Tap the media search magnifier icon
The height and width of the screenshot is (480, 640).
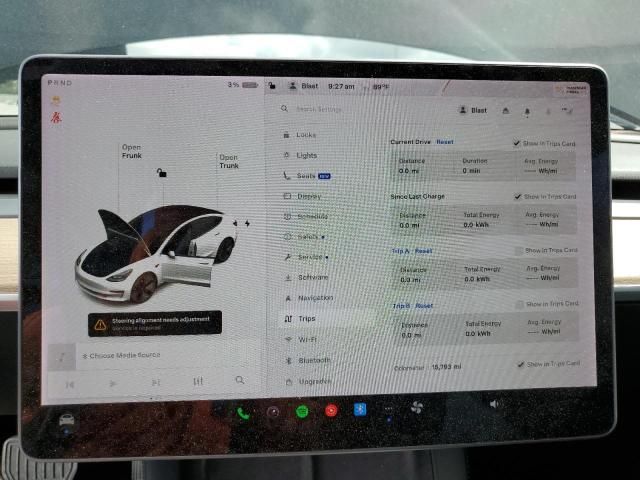coord(240,380)
